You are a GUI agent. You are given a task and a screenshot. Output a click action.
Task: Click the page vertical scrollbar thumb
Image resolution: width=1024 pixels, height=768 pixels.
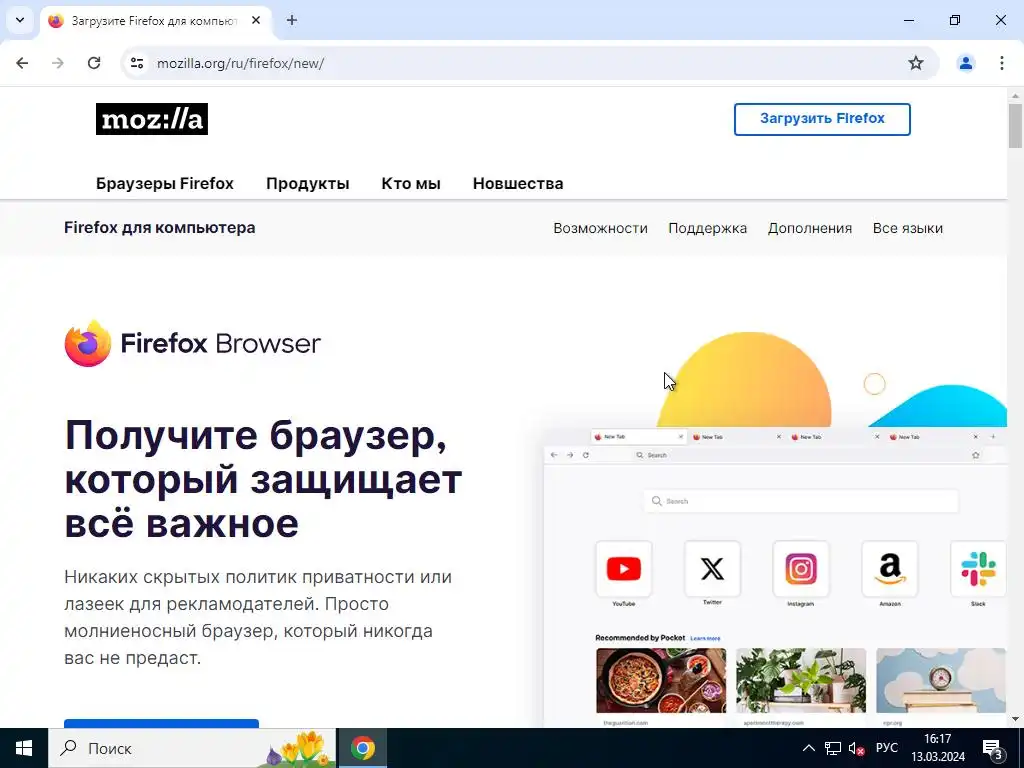1016,126
